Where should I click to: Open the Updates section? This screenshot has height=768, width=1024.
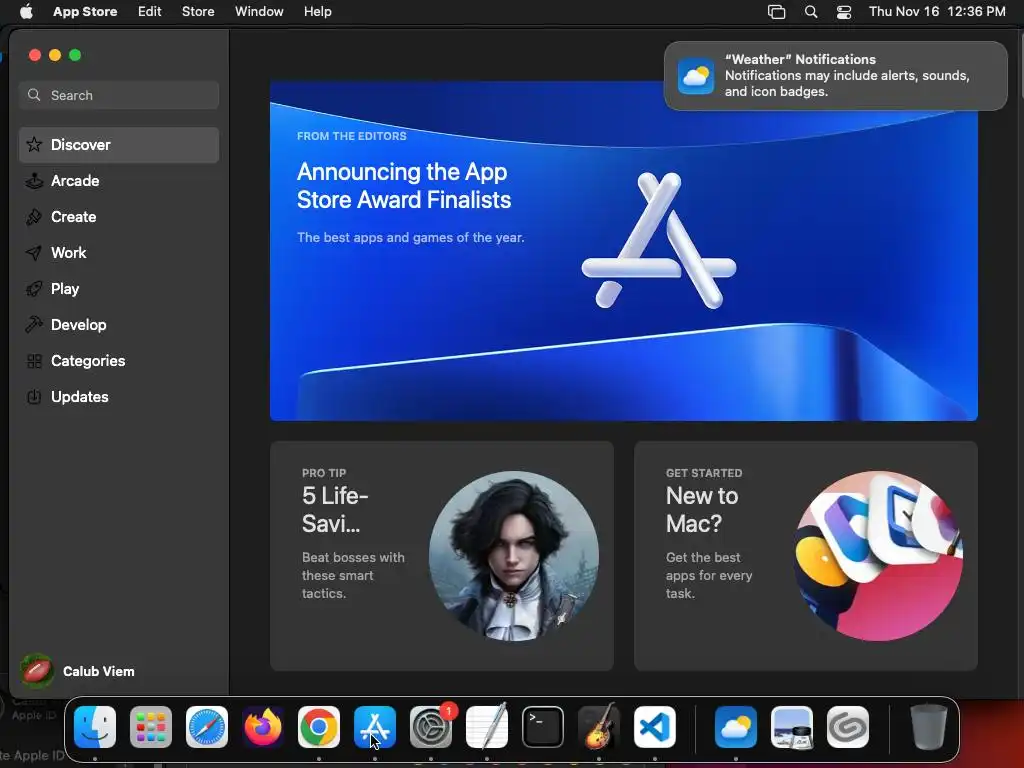click(119, 396)
